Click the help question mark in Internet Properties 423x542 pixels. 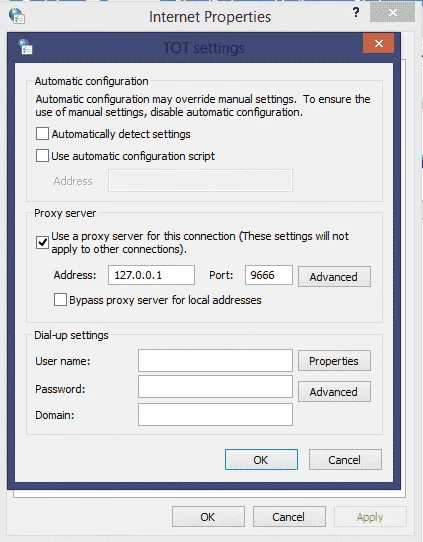pos(356,13)
